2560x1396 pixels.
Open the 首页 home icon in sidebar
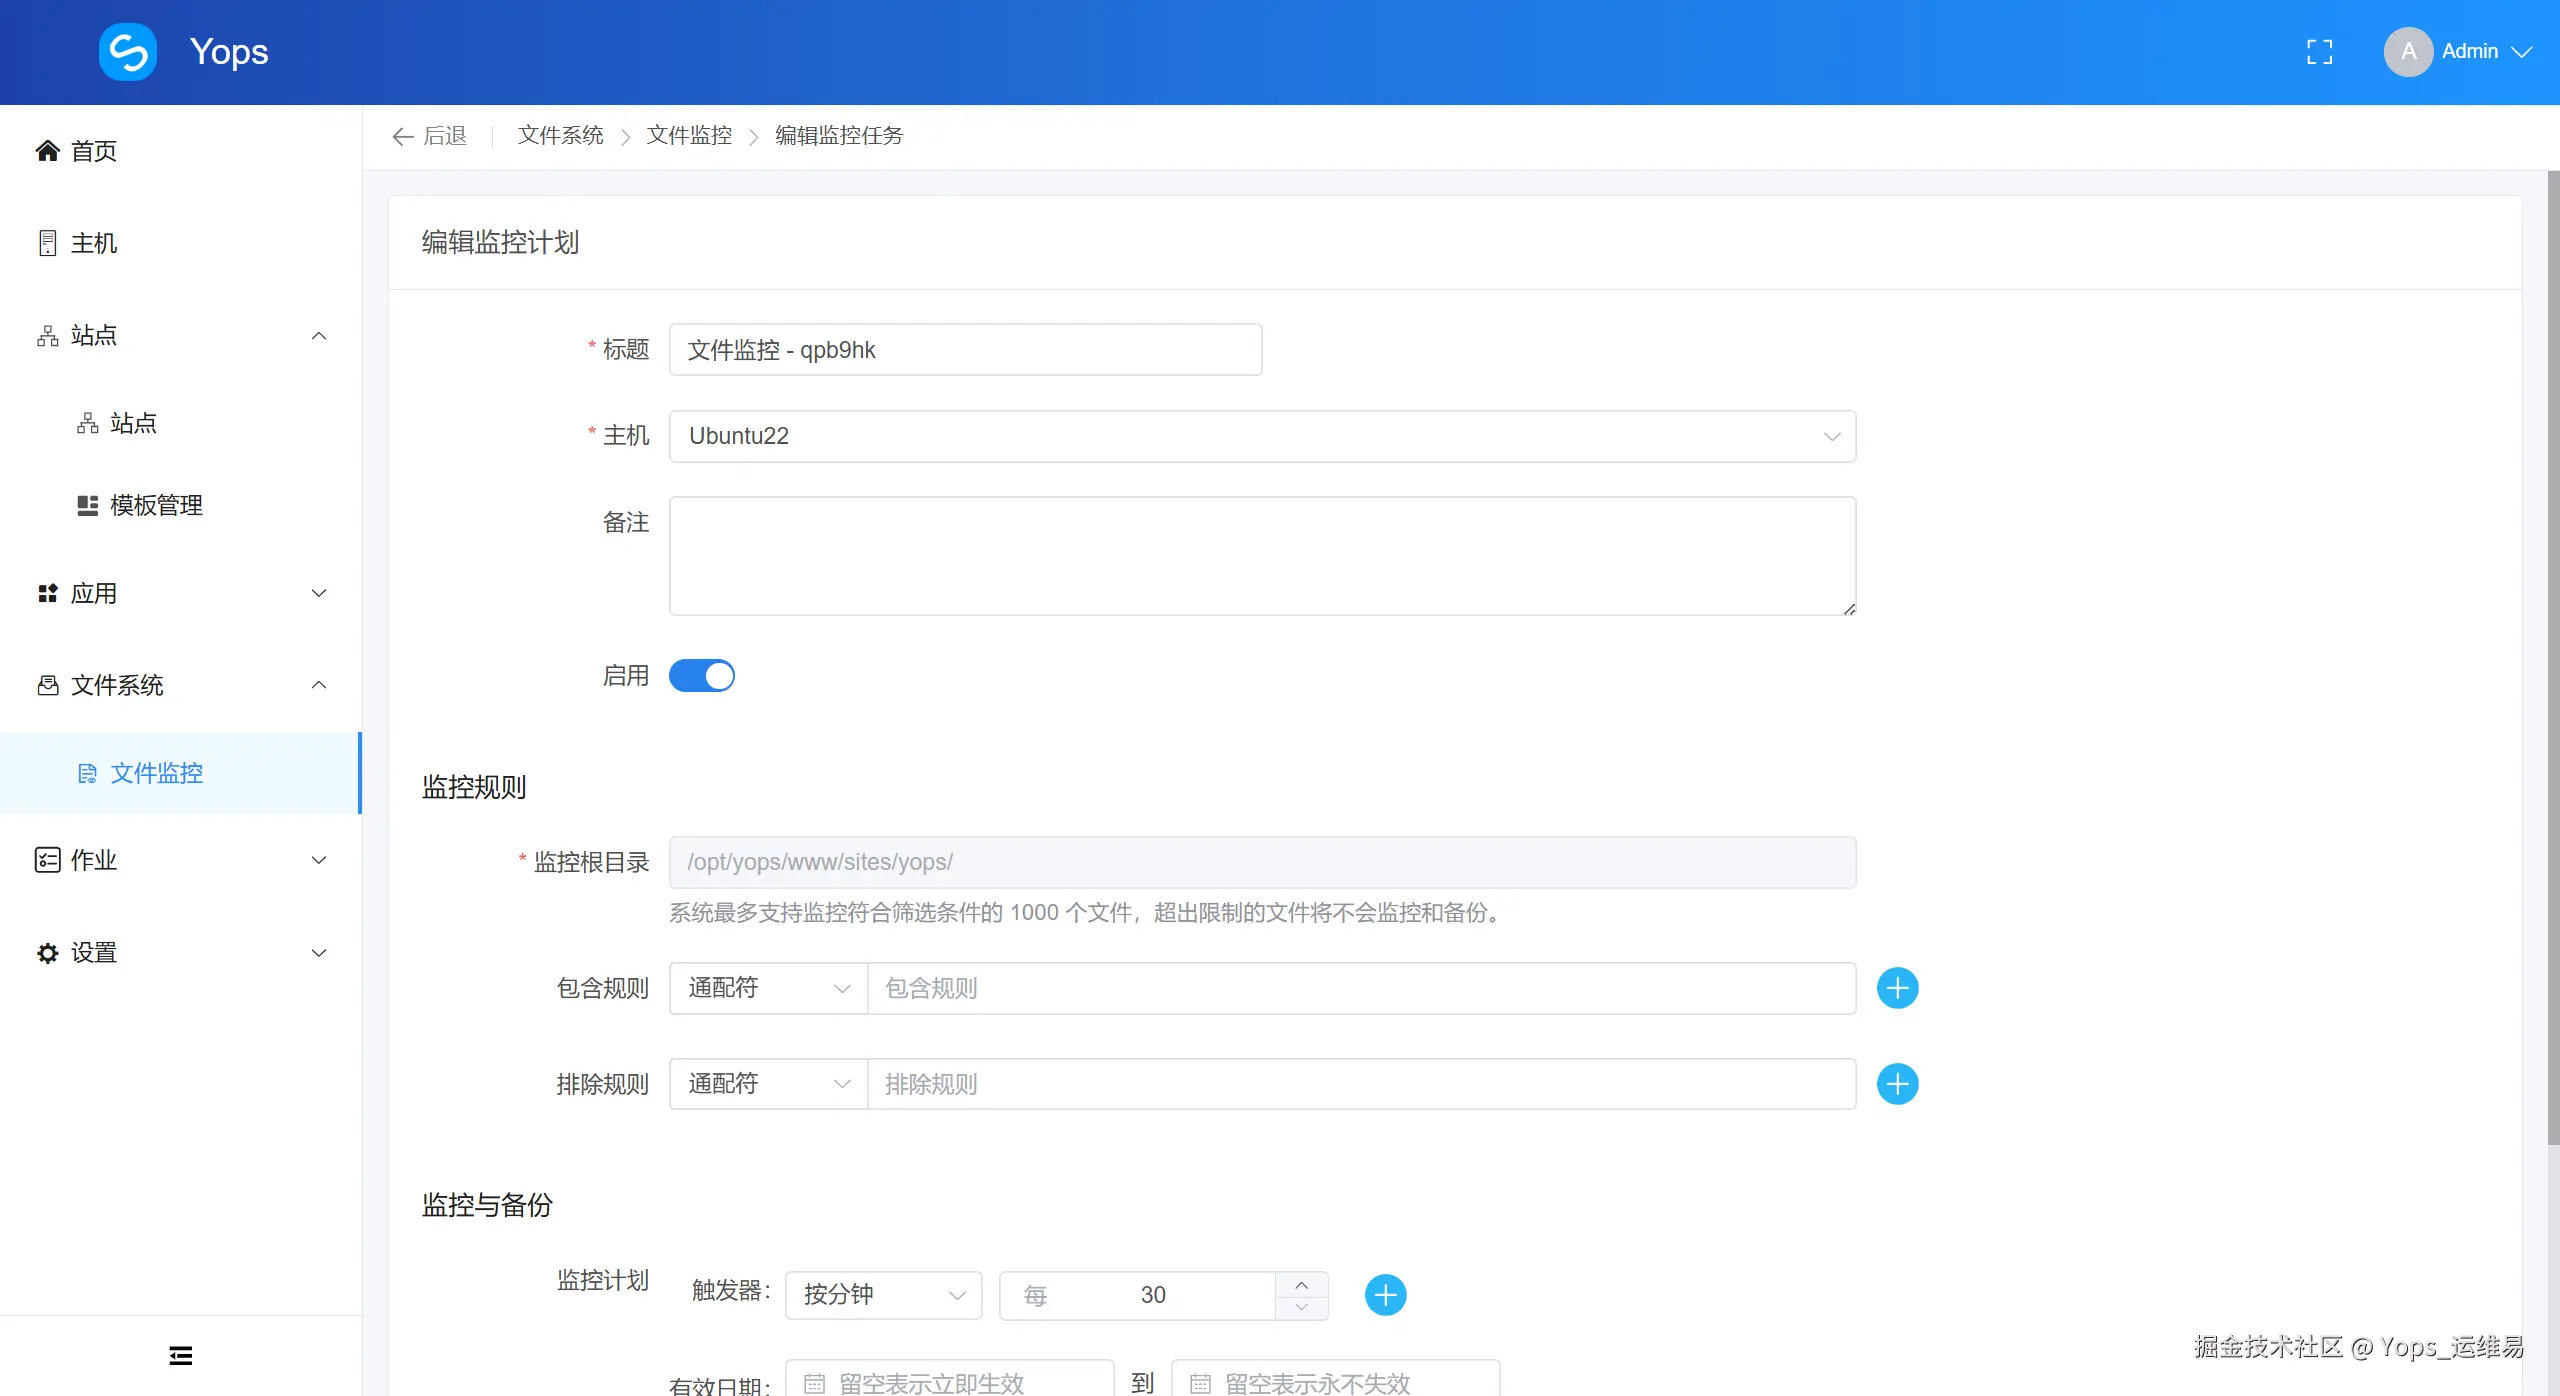46,150
